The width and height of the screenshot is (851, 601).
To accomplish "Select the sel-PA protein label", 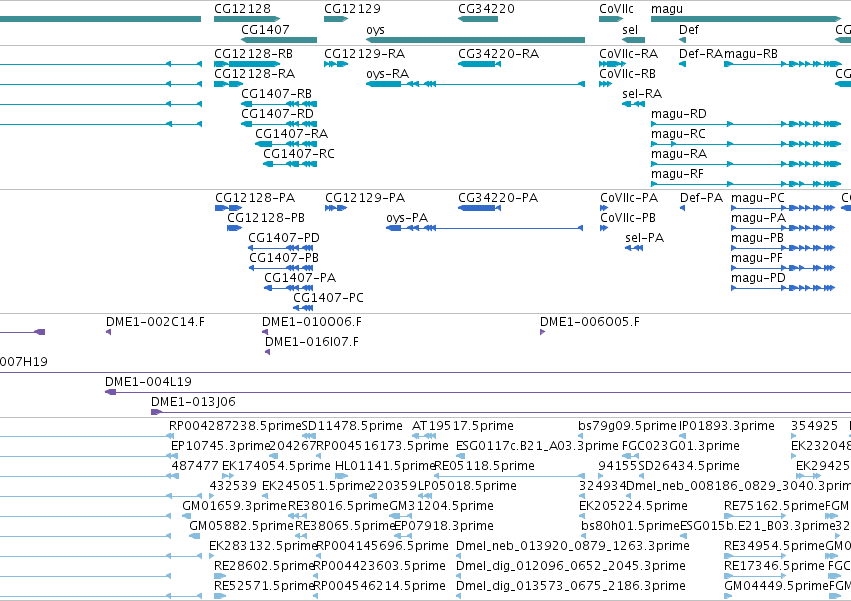I will [645, 238].
